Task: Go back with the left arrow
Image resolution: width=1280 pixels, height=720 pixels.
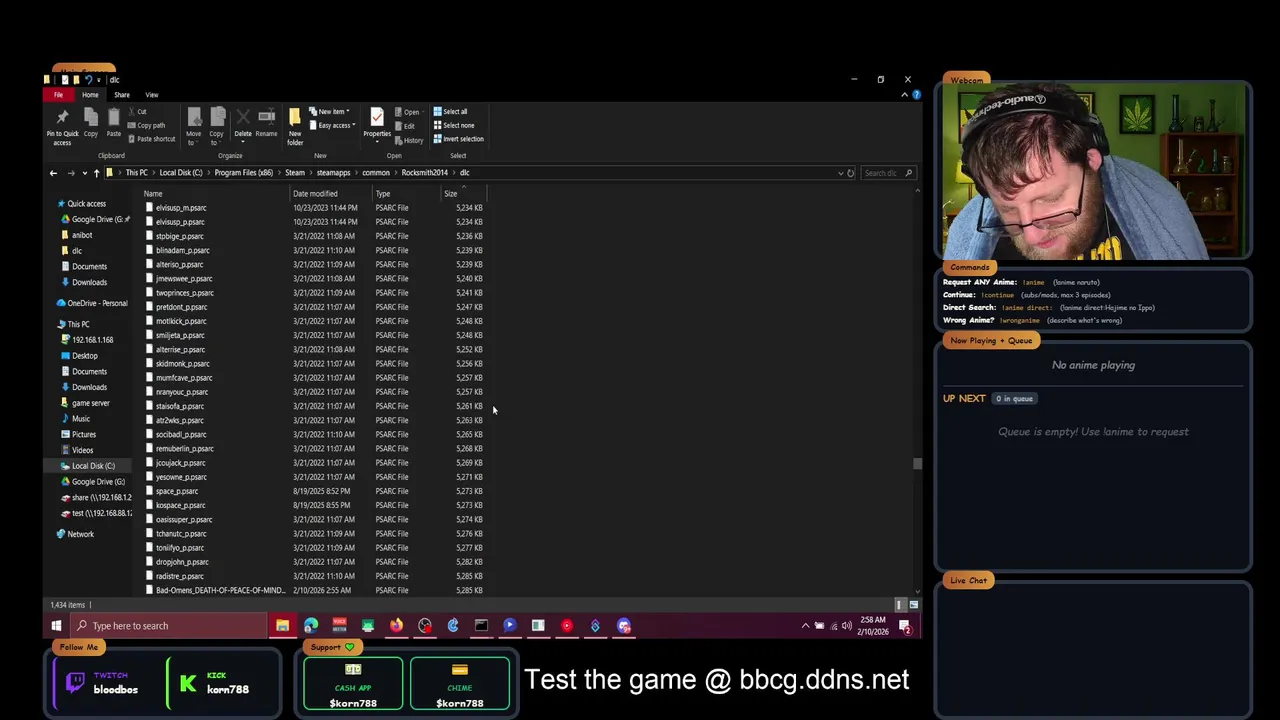Action: pyautogui.click(x=53, y=173)
